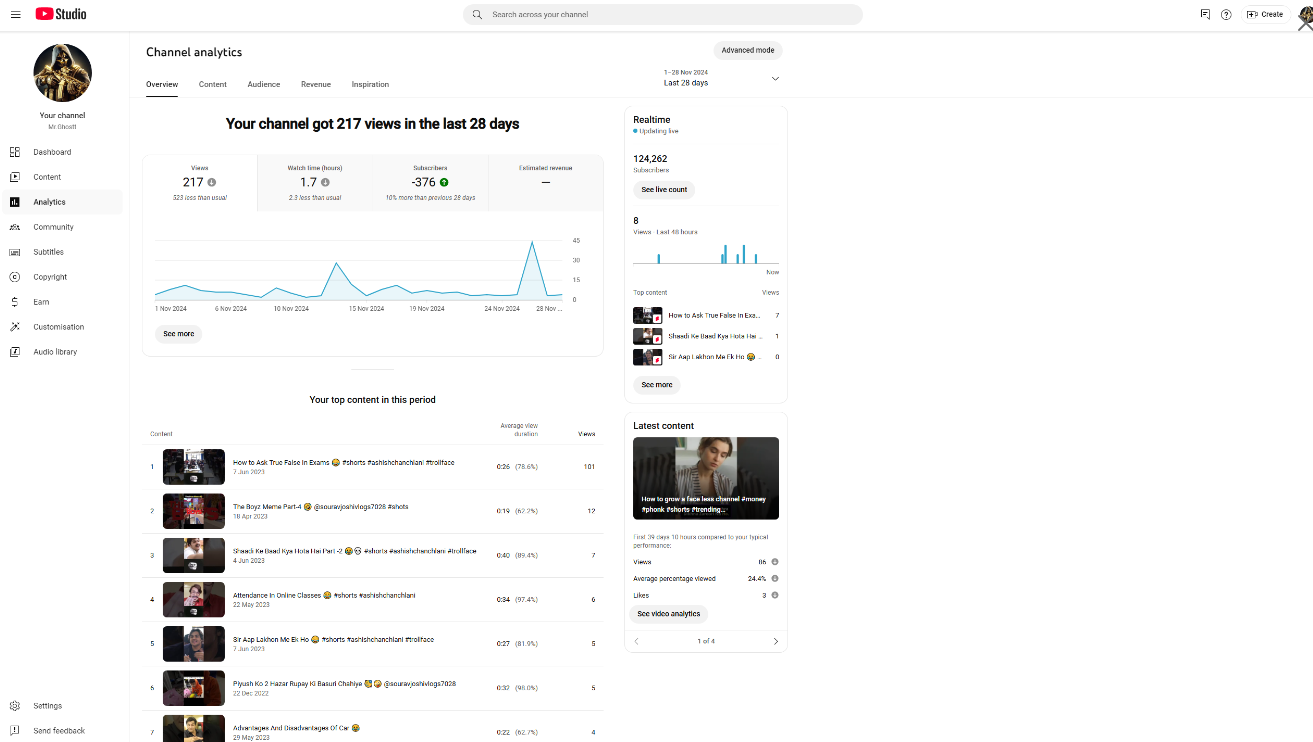Click the 1 of 4 pagination text
This screenshot has width=1313, height=742.
(x=706, y=641)
